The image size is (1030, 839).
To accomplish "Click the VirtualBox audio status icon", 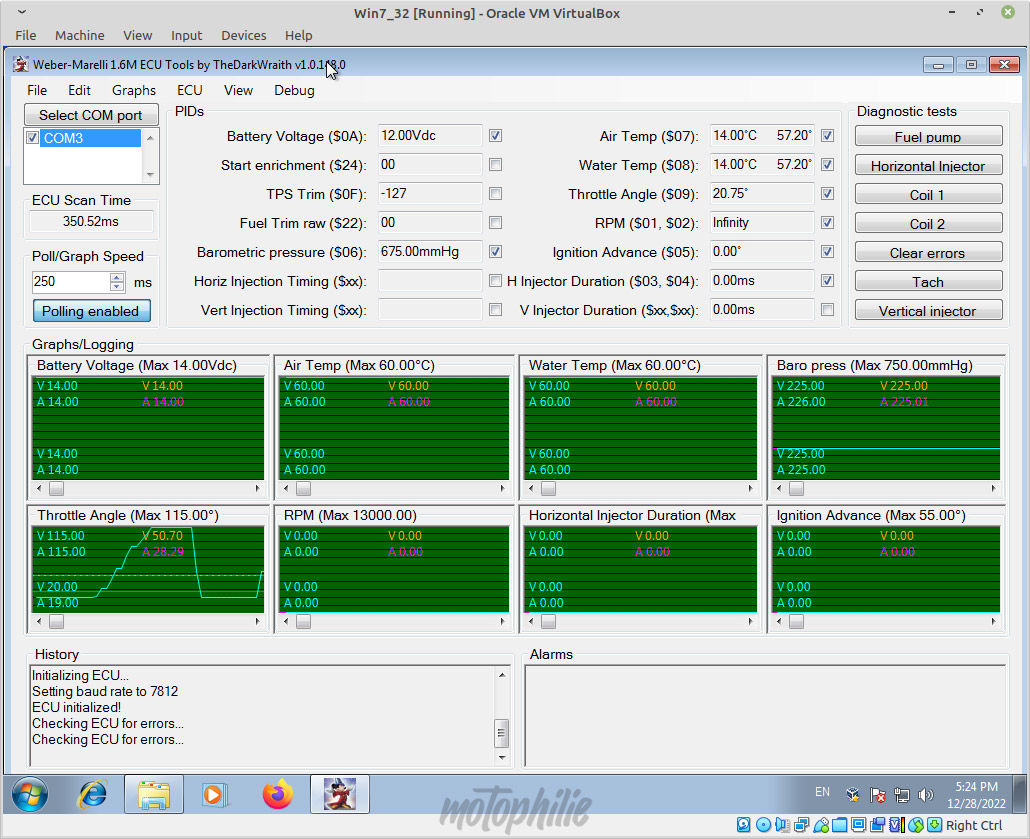I will pyautogui.click(x=782, y=825).
